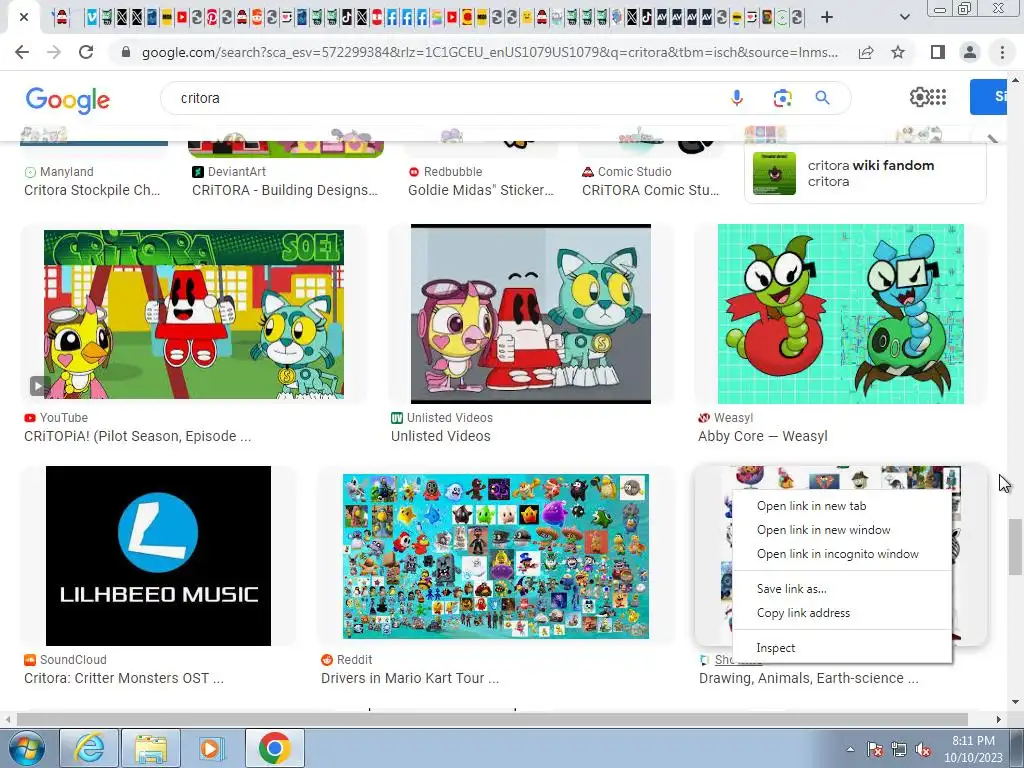Image resolution: width=1024 pixels, height=768 pixels.
Task: Click the Action Center flag icon
Action: (x=874, y=749)
